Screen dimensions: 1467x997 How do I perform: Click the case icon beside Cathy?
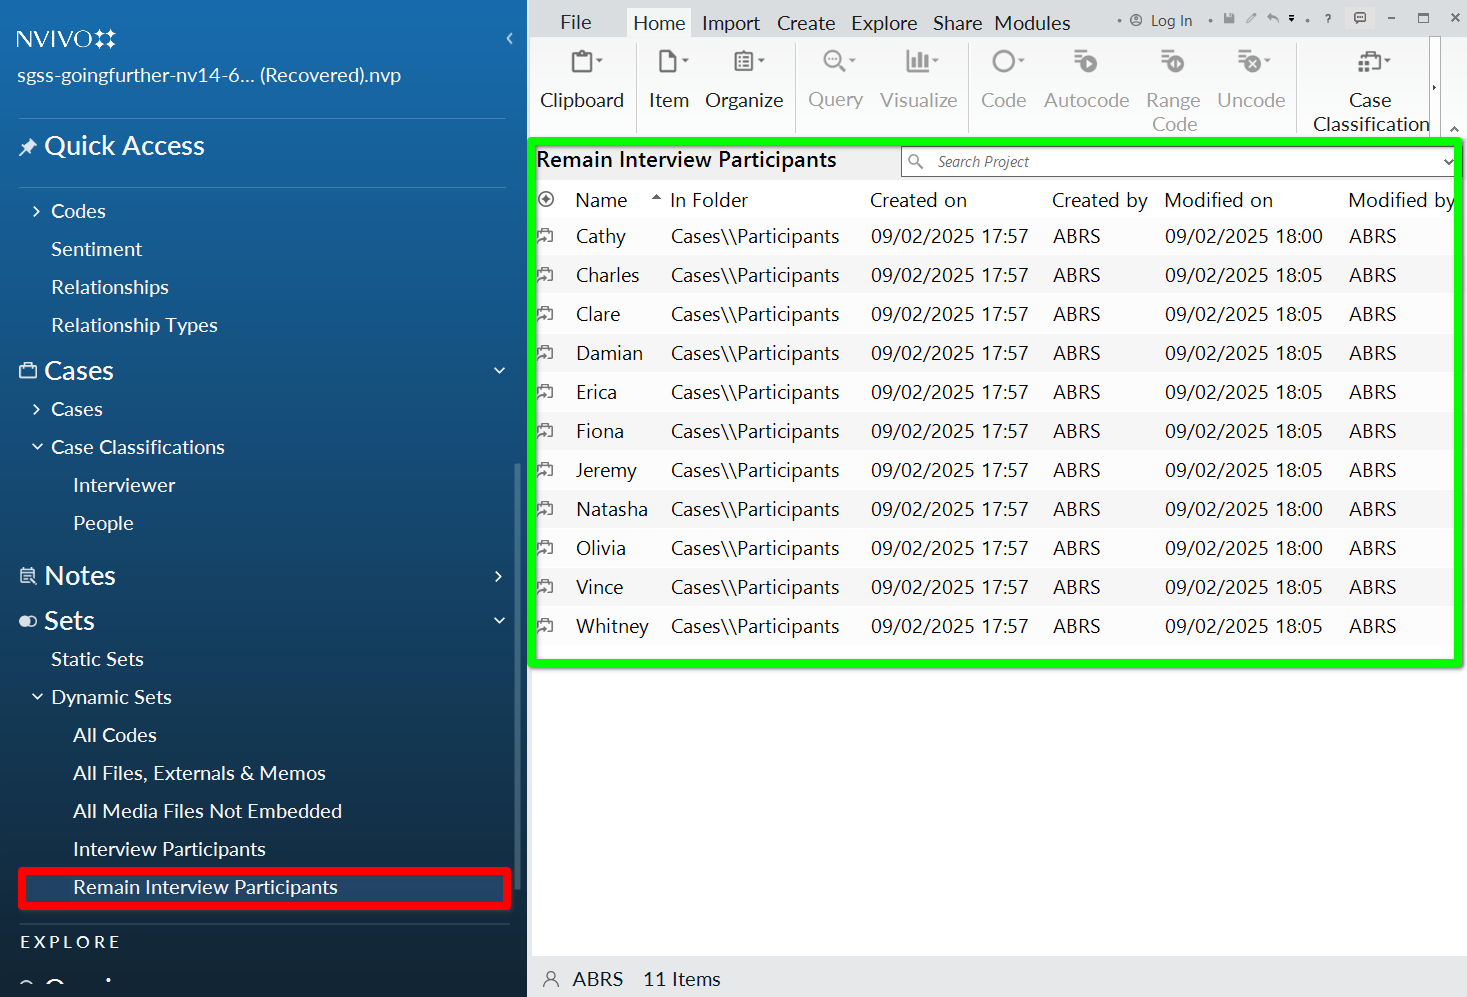point(546,237)
